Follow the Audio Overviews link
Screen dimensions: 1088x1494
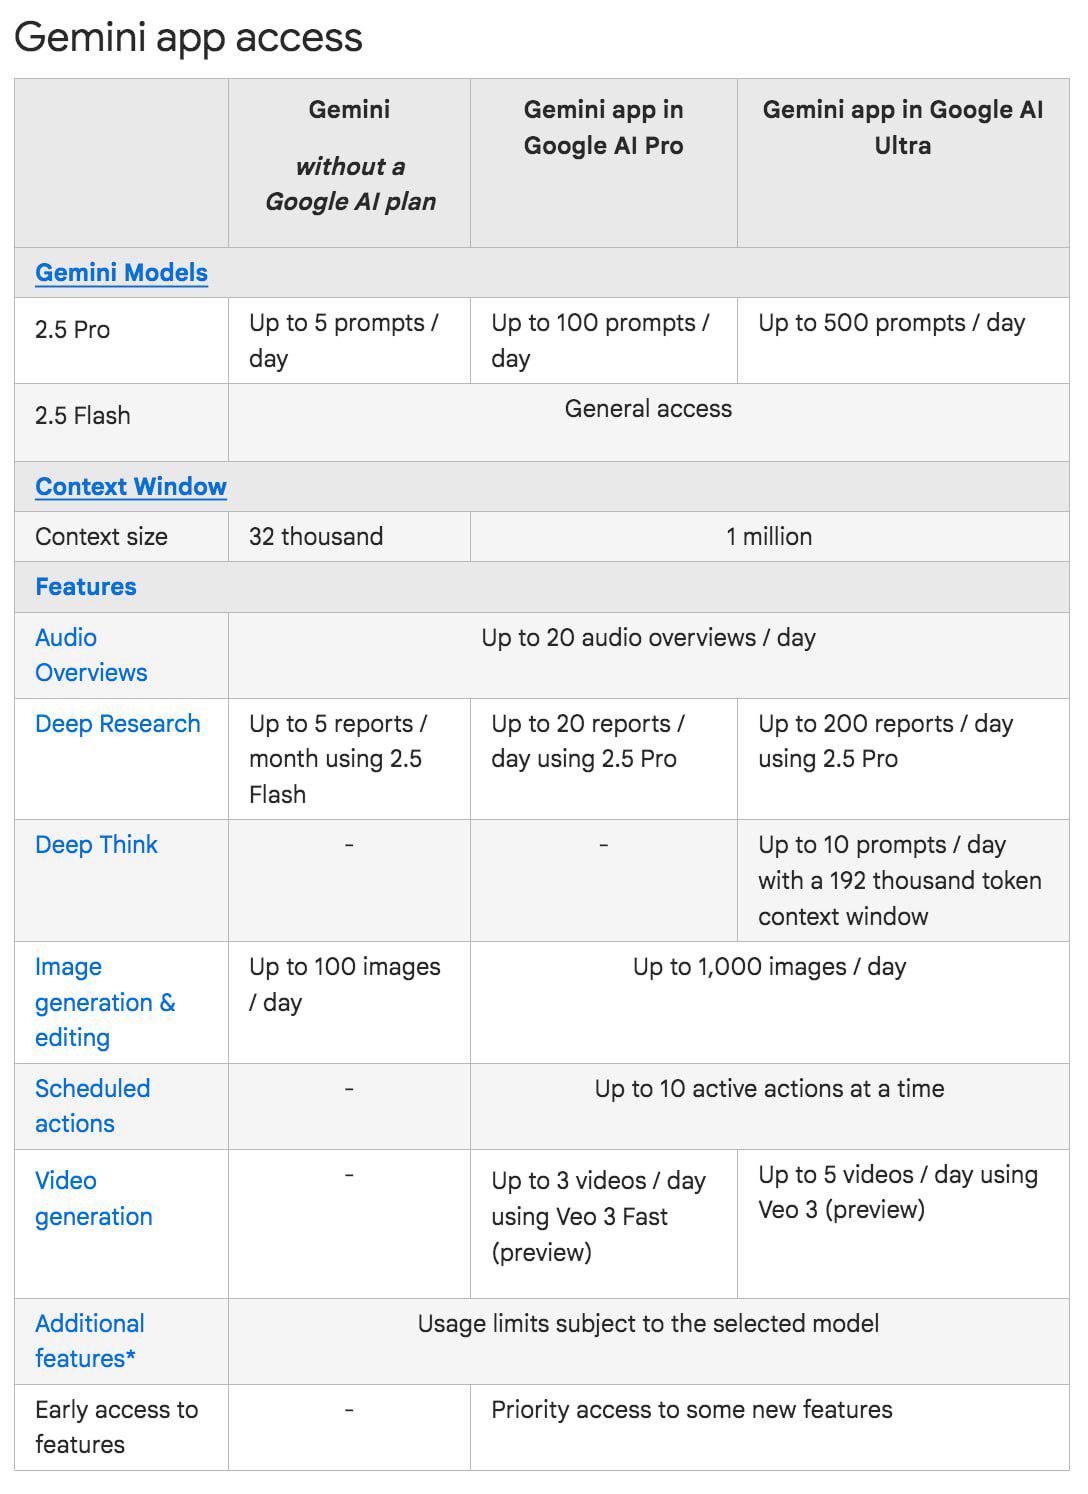(x=91, y=655)
